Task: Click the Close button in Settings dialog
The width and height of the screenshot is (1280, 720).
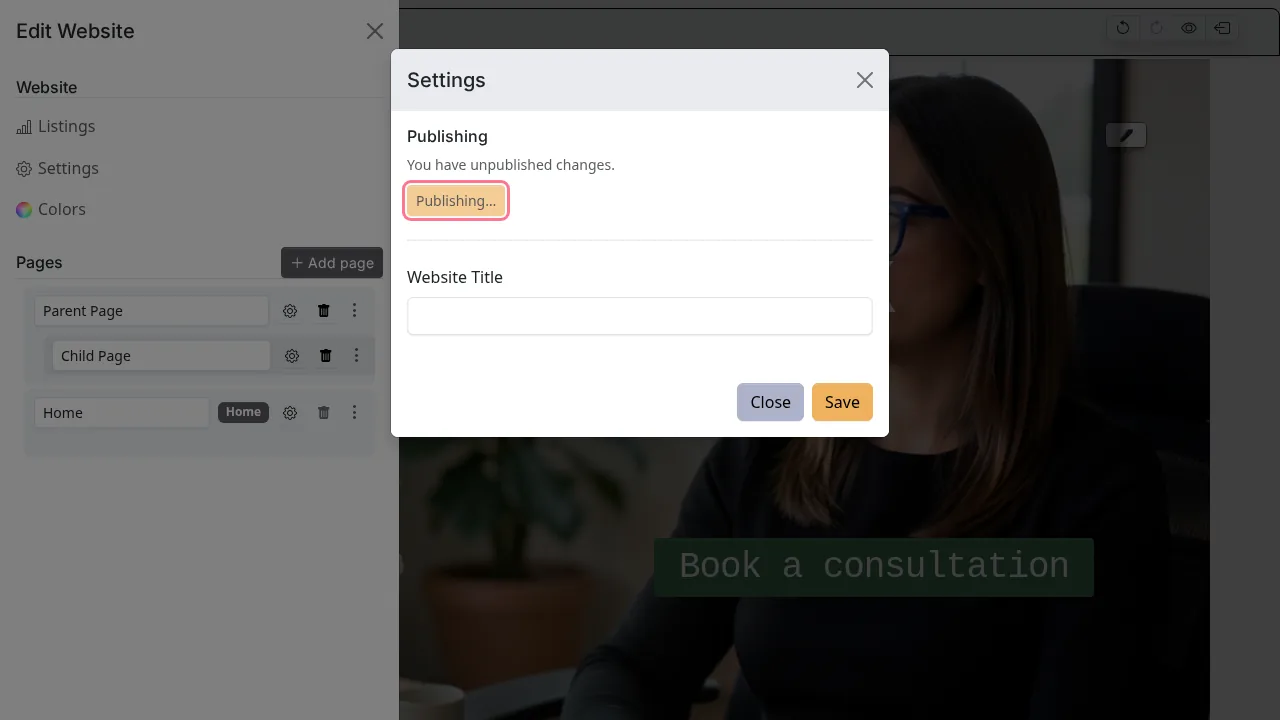Action: tap(771, 402)
